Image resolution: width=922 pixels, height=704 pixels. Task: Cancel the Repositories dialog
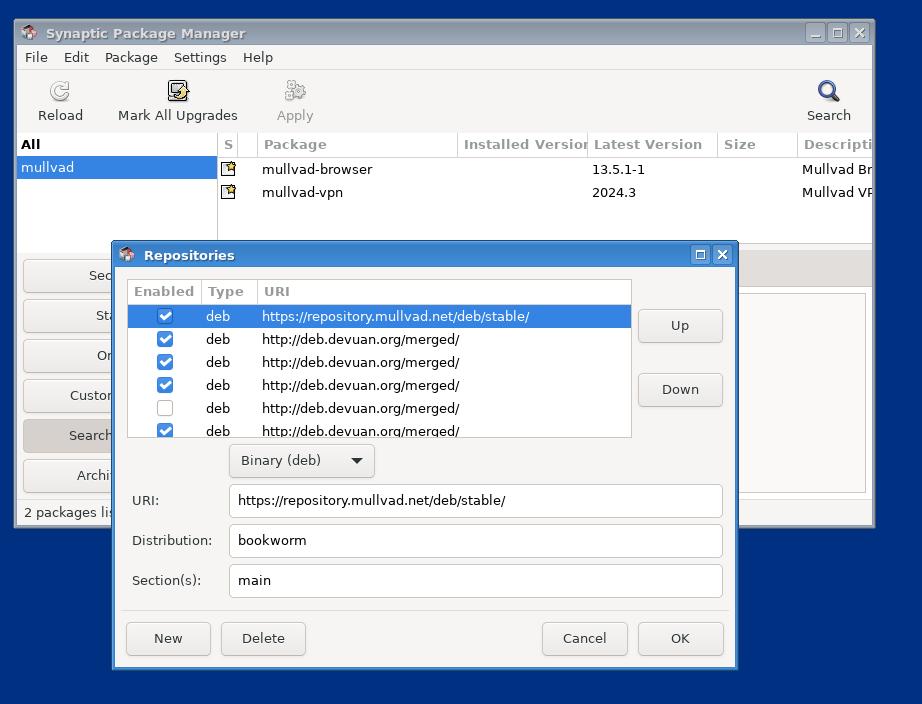(584, 638)
